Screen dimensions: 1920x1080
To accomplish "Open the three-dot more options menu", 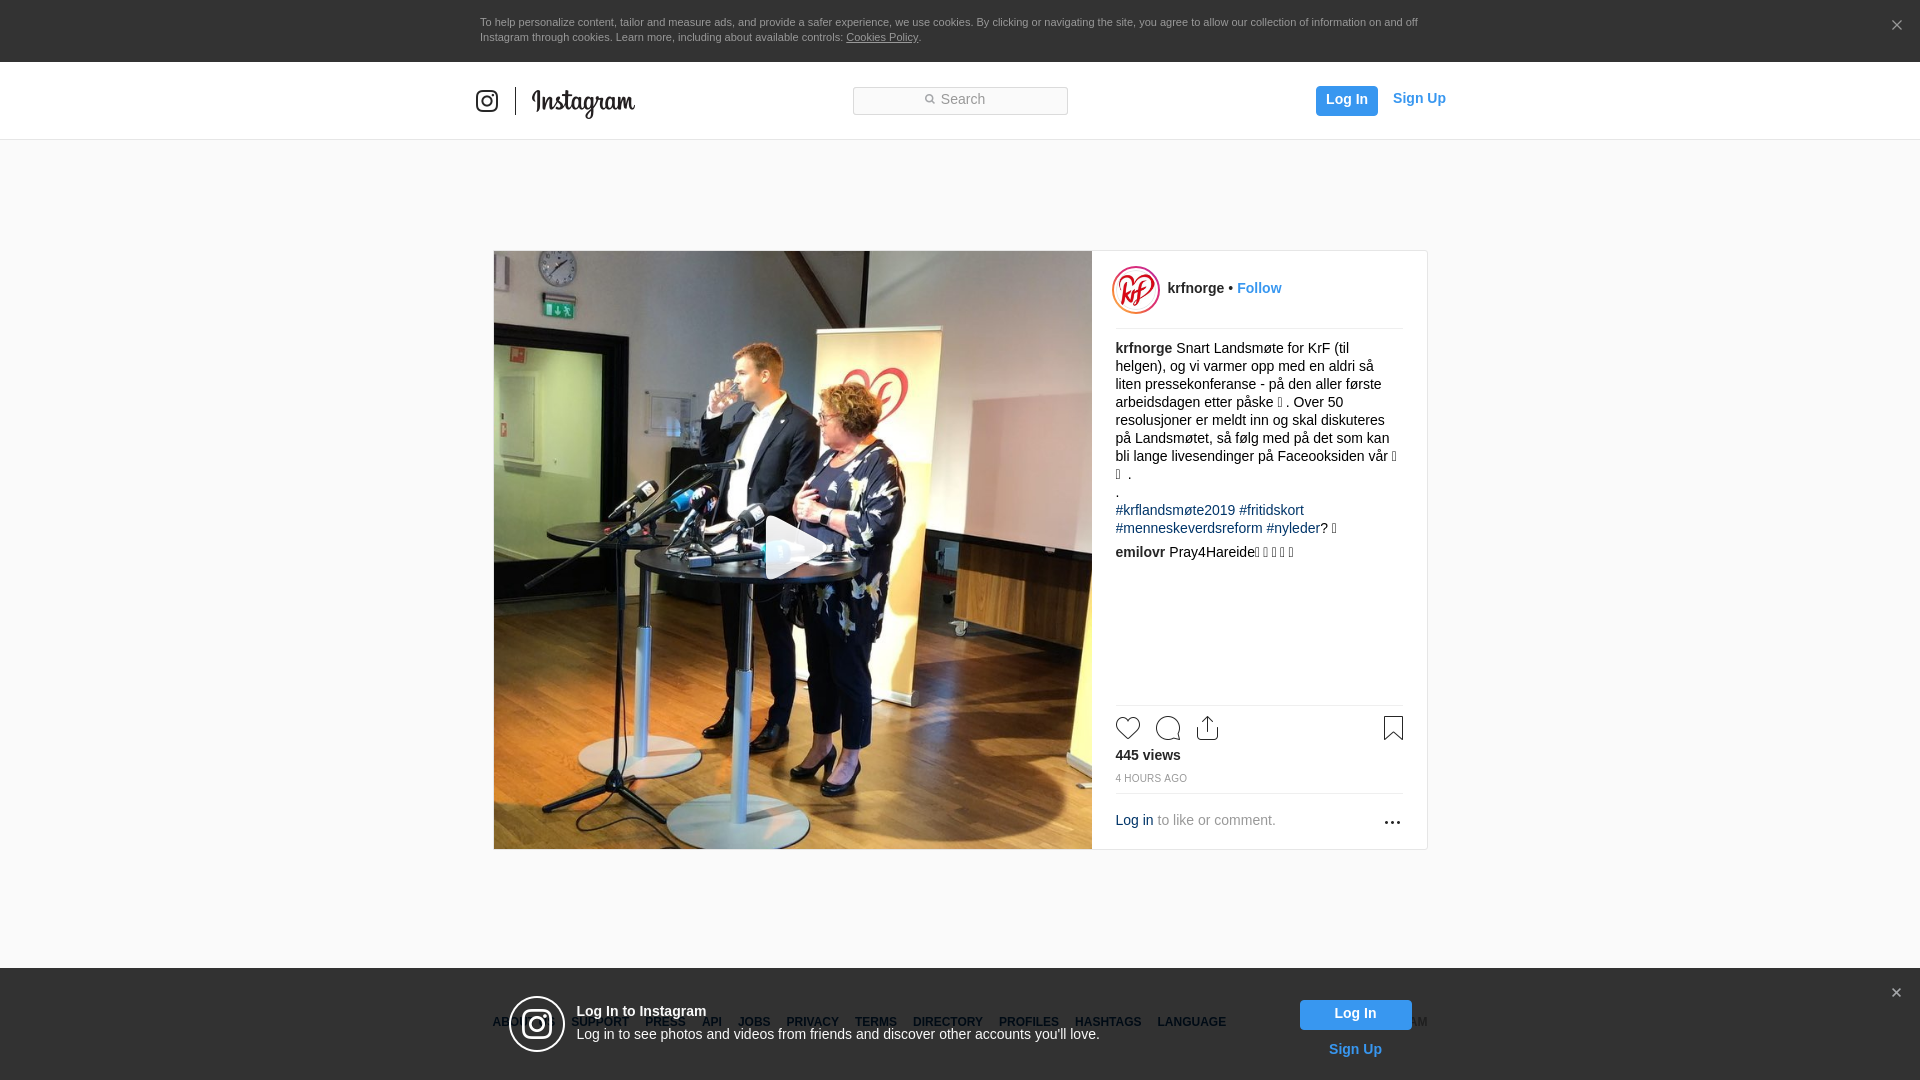I will pos(1392,822).
